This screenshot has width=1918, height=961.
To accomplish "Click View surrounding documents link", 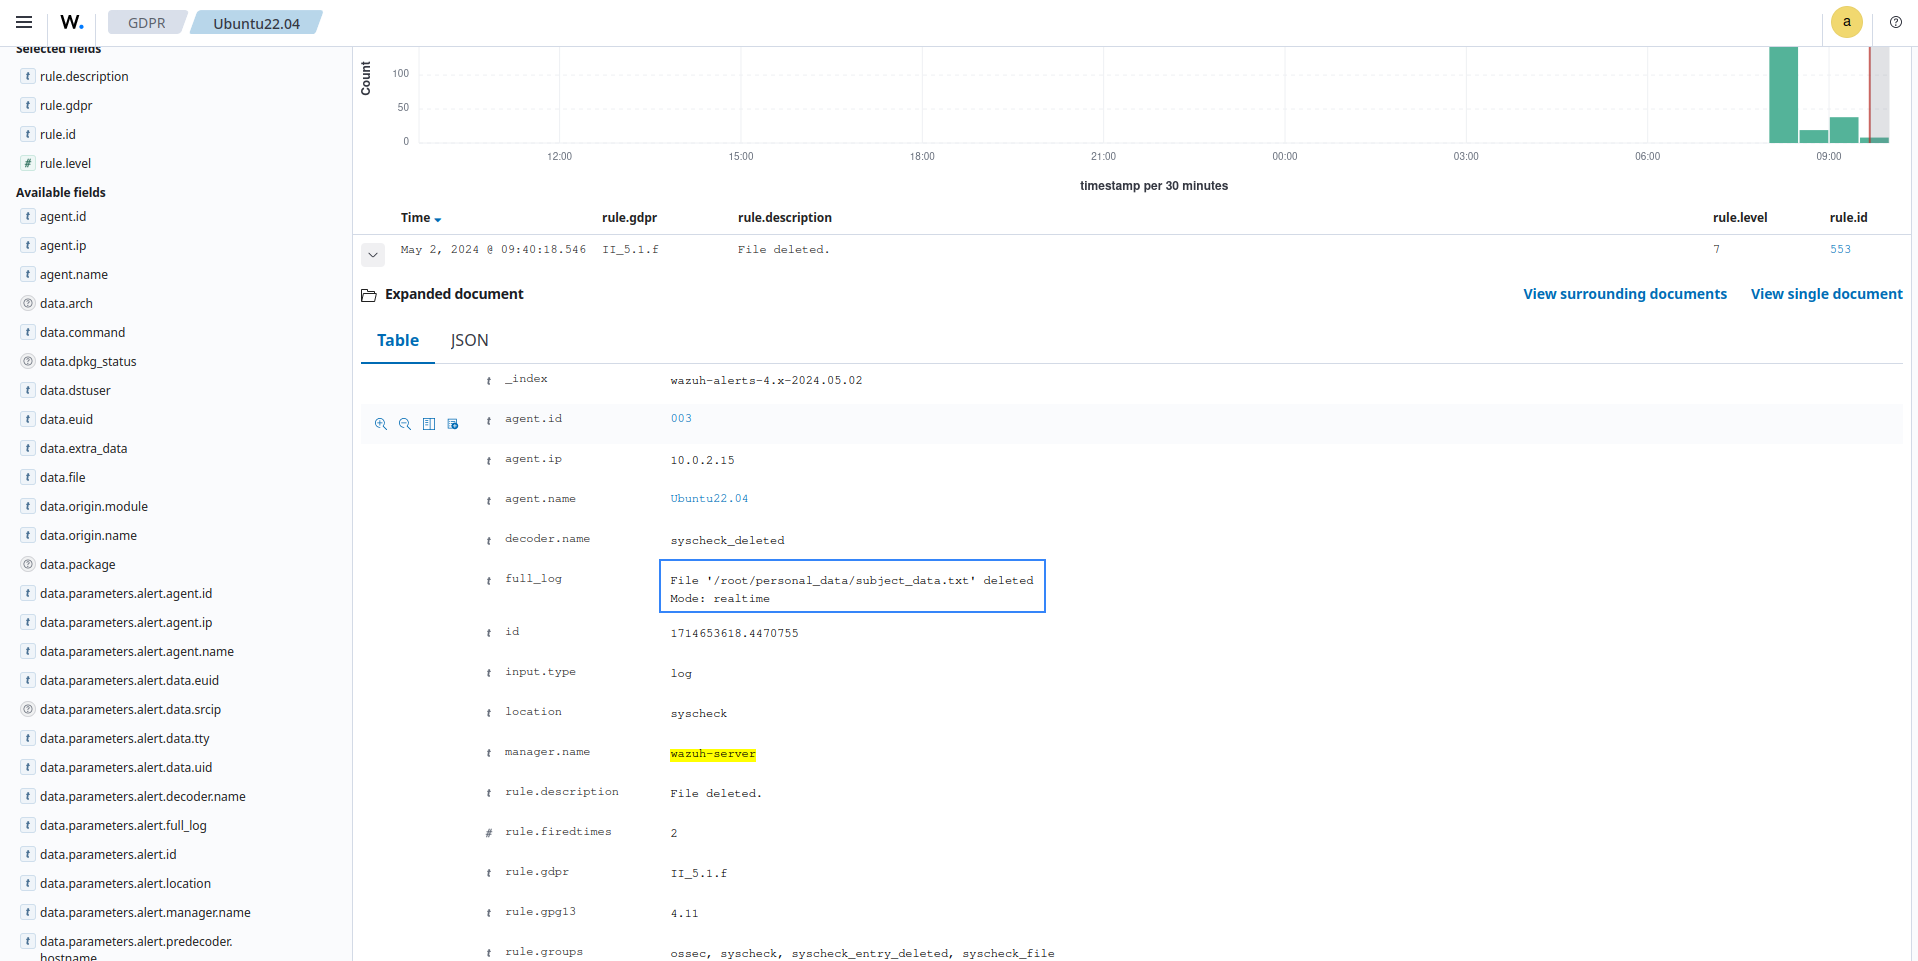I will pyautogui.click(x=1624, y=294).
